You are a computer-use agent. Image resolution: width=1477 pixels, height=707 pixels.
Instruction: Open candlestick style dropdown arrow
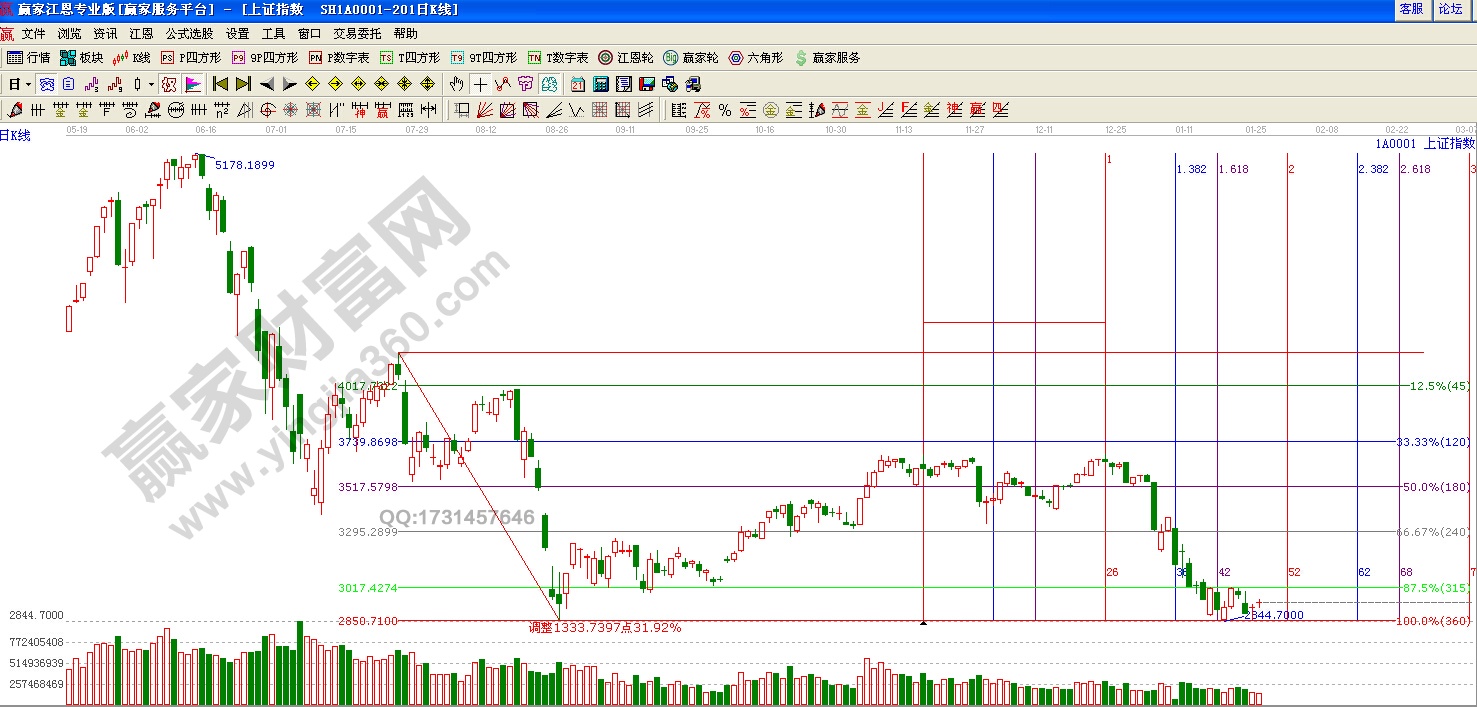click(152, 84)
